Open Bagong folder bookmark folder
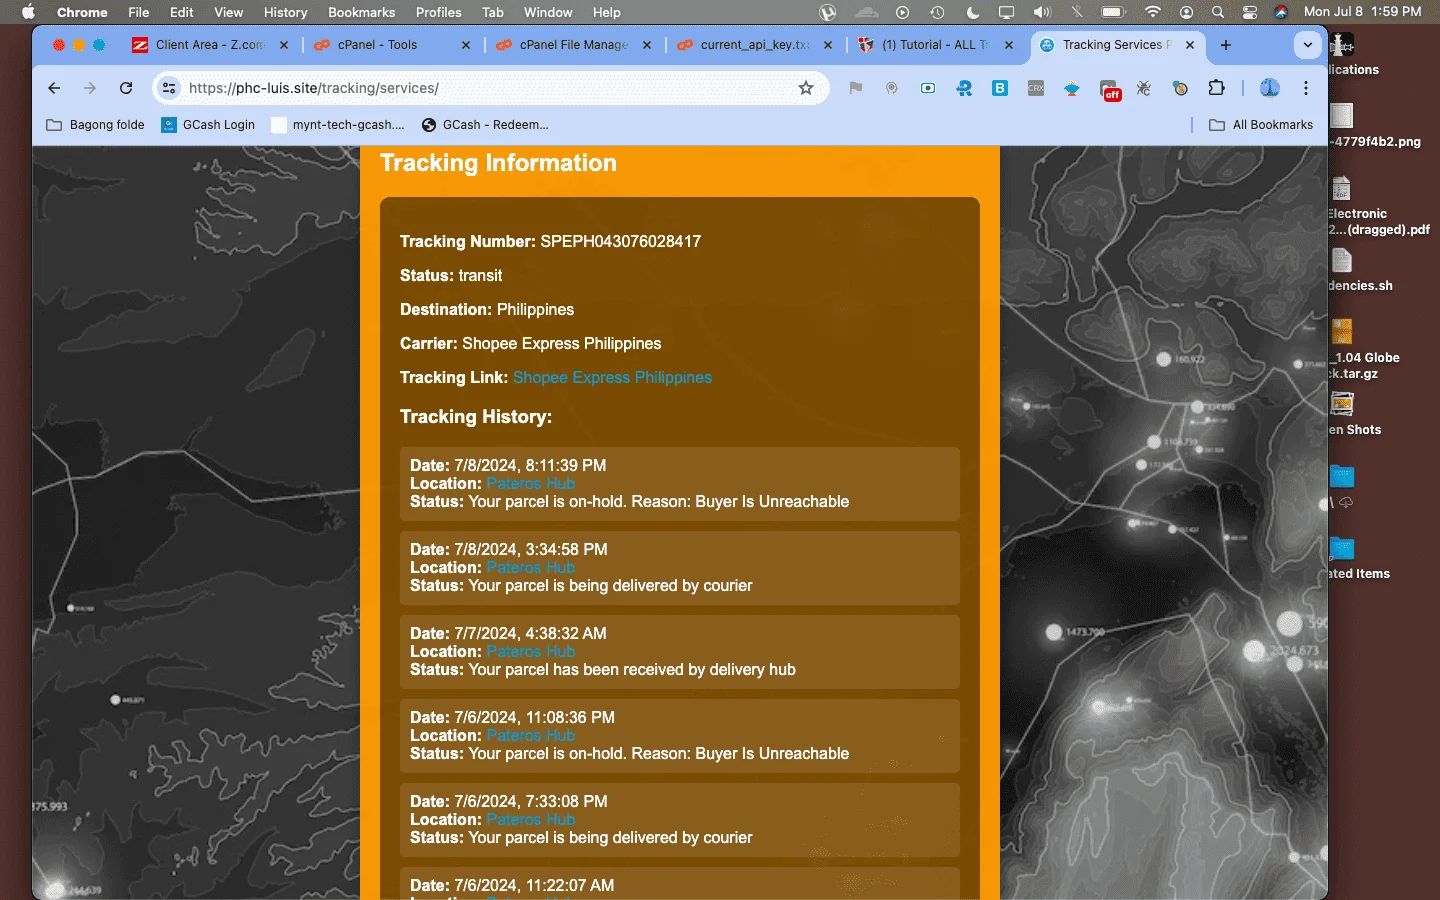Viewport: 1440px width, 900px height. 96,125
